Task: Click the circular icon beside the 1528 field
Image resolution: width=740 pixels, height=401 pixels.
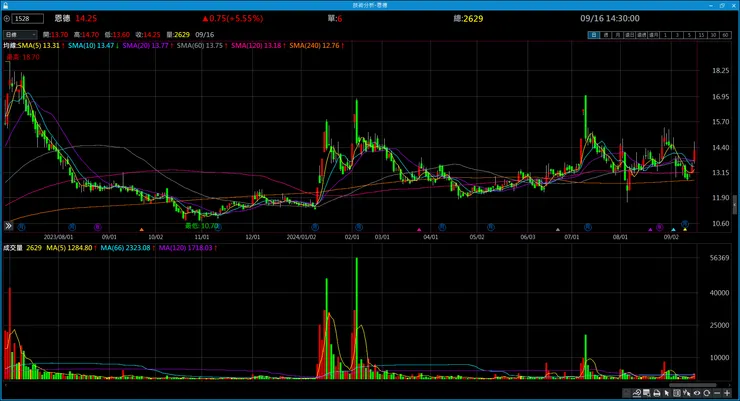Action: tap(7, 18)
